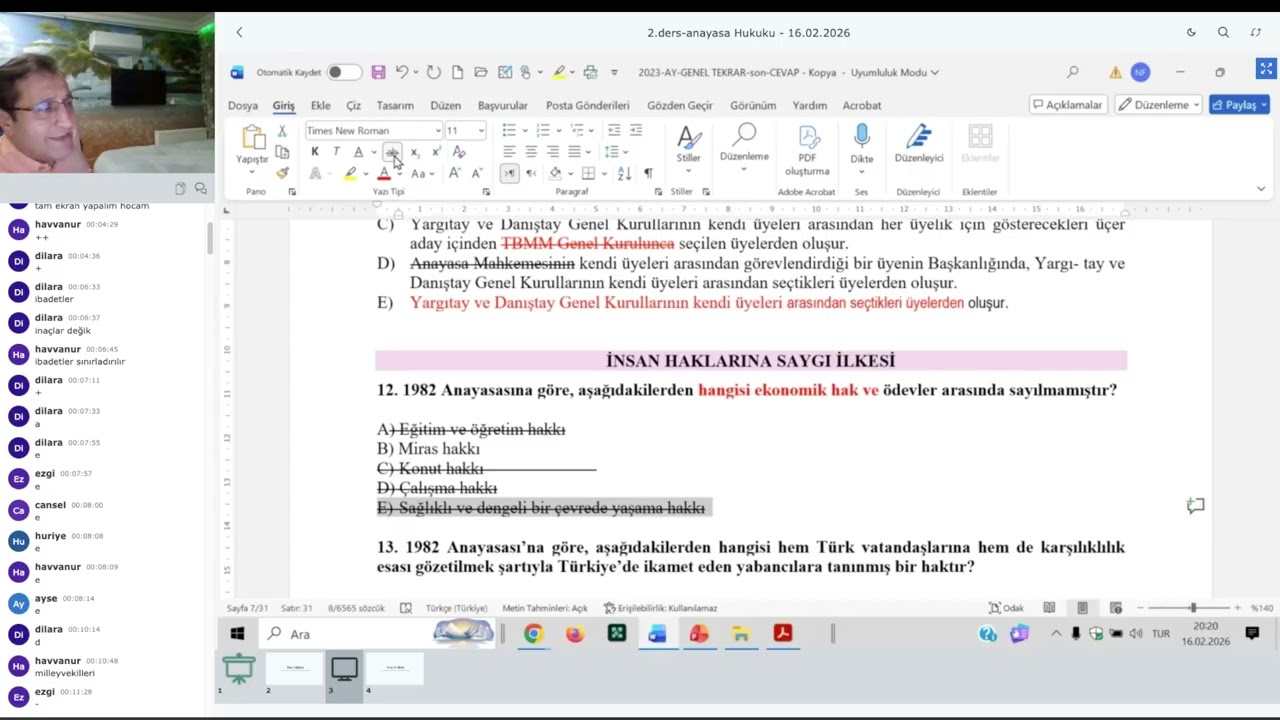This screenshot has width=1280, height=720.
Task: Apply Bold formatting with K button
Action: point(315,152)
